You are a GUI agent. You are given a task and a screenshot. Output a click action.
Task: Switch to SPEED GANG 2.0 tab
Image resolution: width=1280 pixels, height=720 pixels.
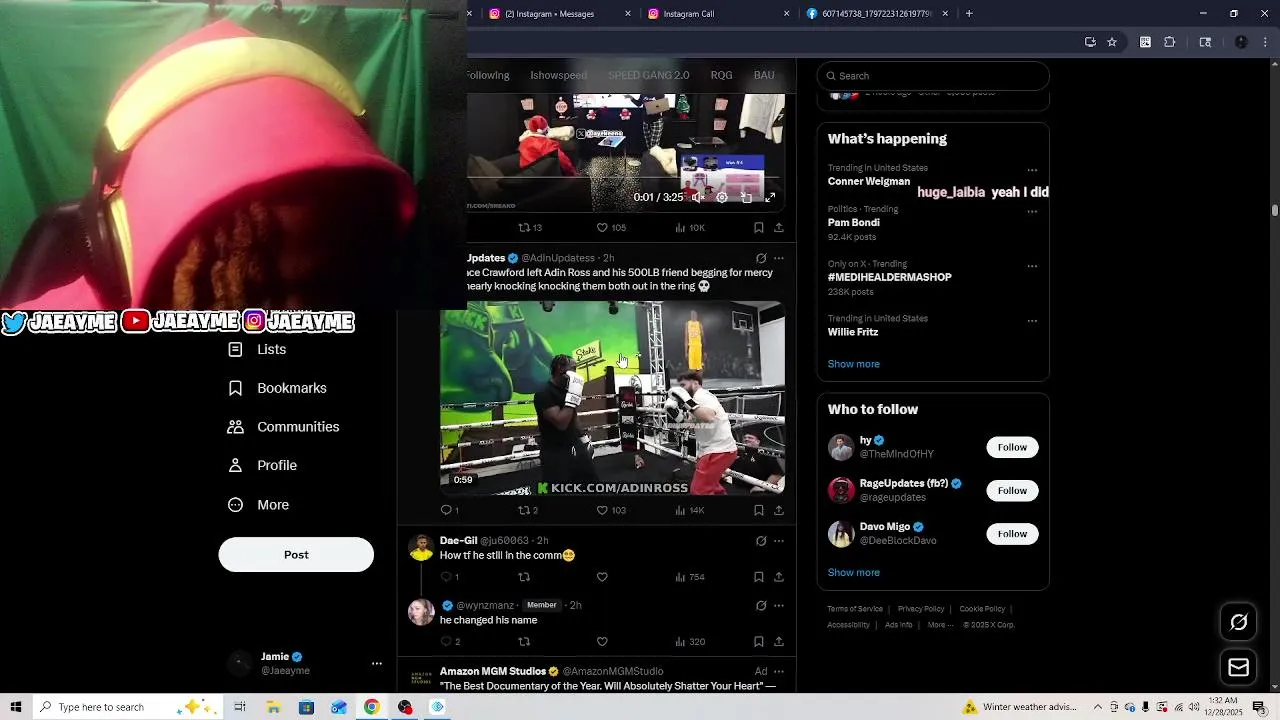(x=649, y=76)
